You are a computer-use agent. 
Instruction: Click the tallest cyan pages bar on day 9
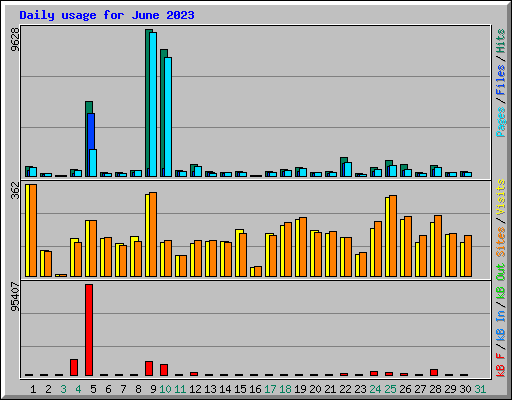pos(153,104)
